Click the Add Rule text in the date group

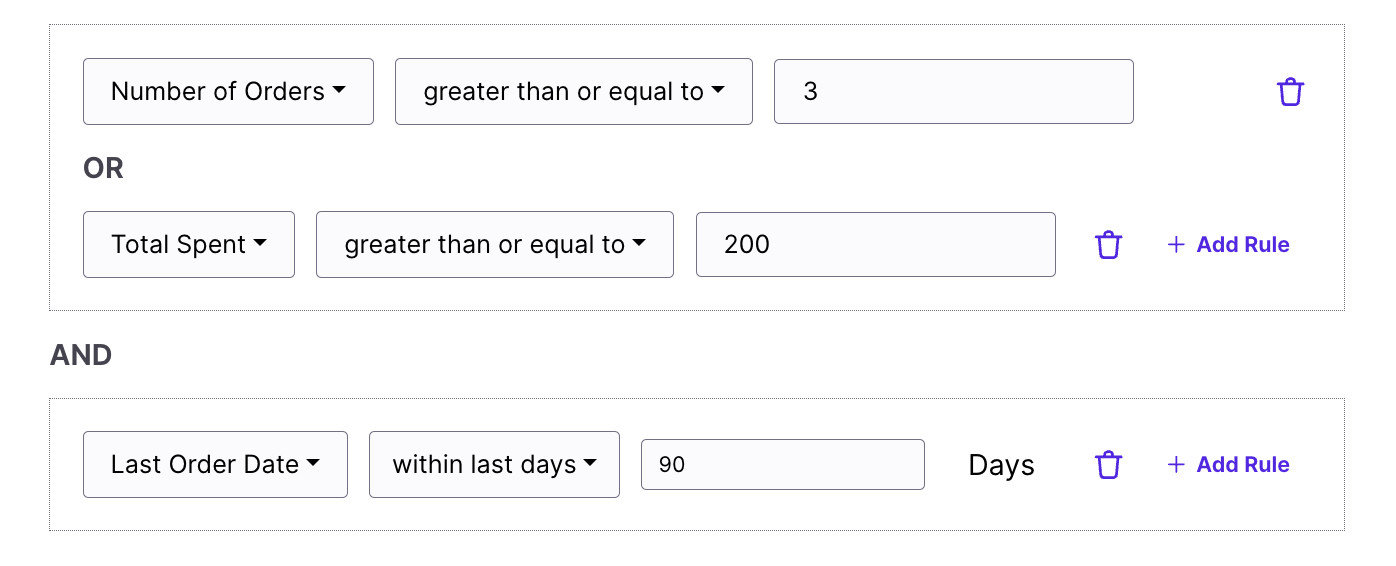point(1243,465)
